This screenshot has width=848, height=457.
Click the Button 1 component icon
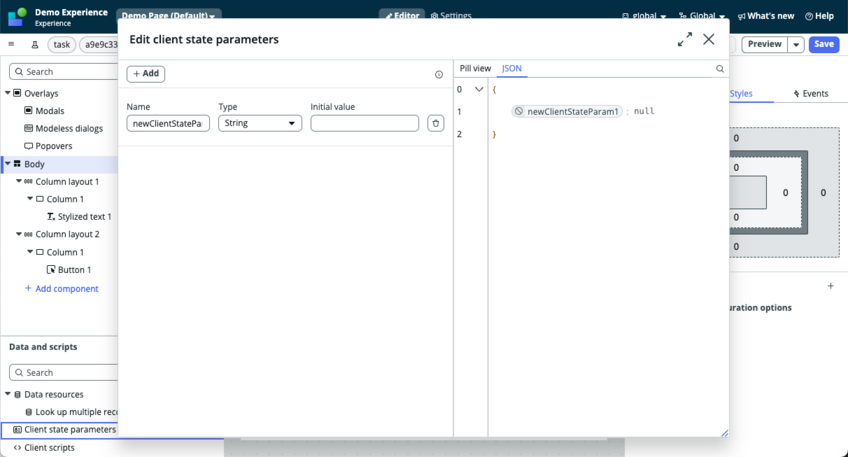[x=51, y=269]
